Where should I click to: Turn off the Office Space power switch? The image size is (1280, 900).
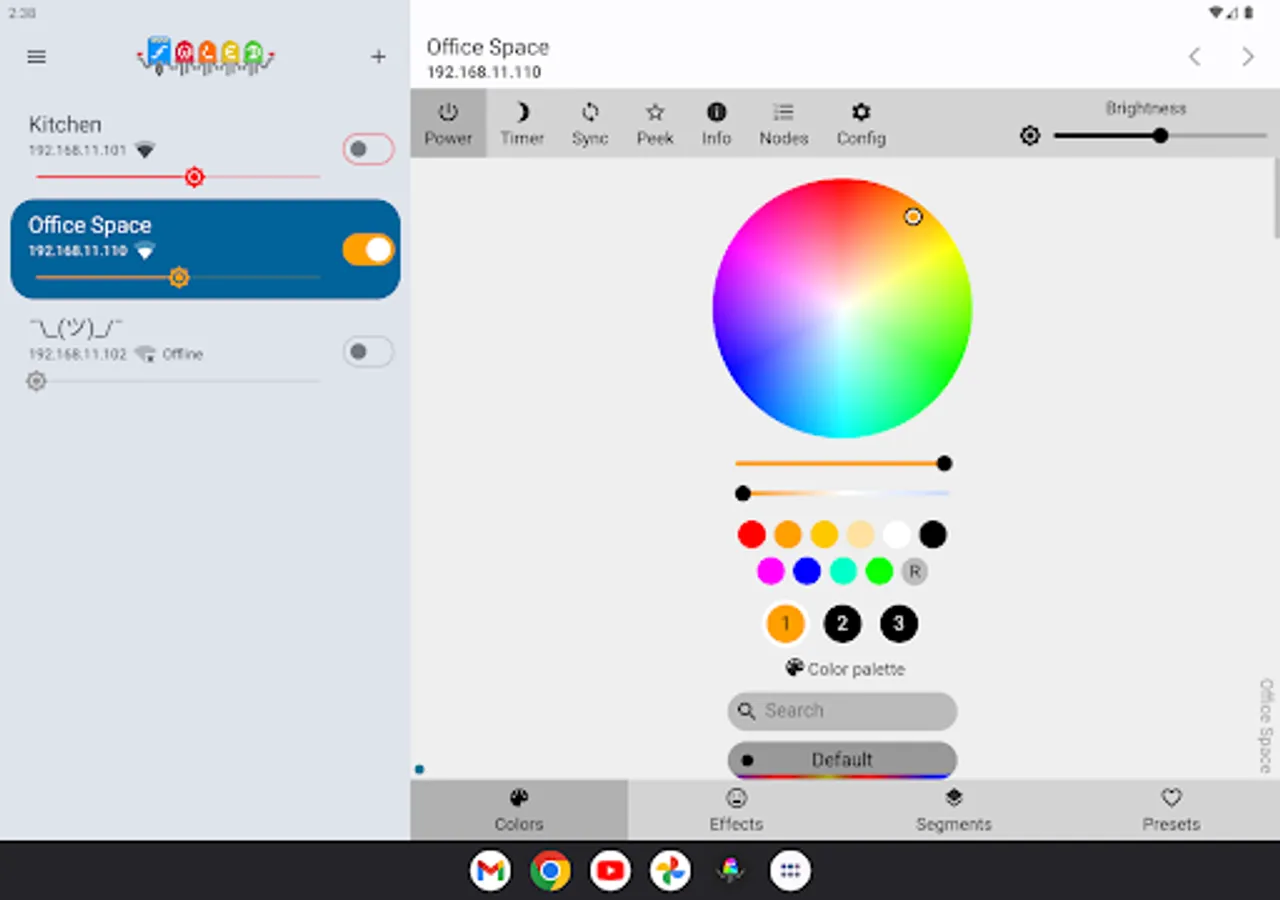pos(368,250)
